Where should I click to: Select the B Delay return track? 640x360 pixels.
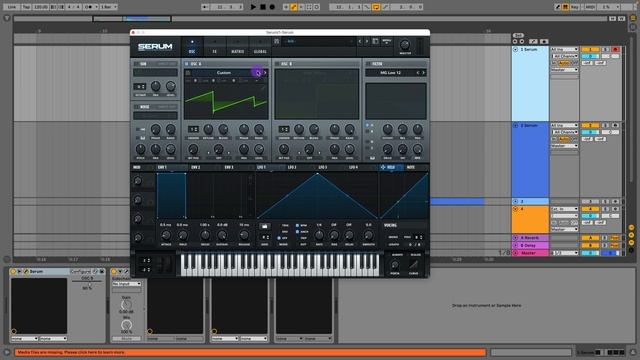(530, 245)
